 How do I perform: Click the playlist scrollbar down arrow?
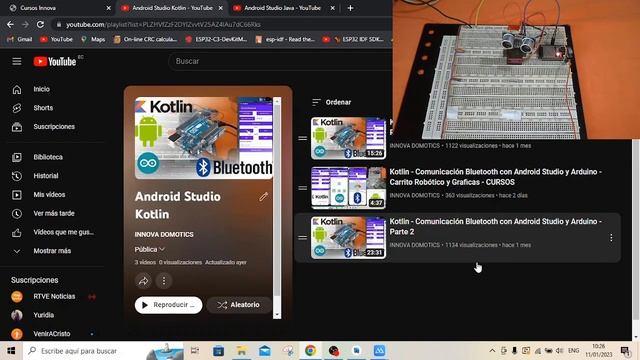coord(277,315)
